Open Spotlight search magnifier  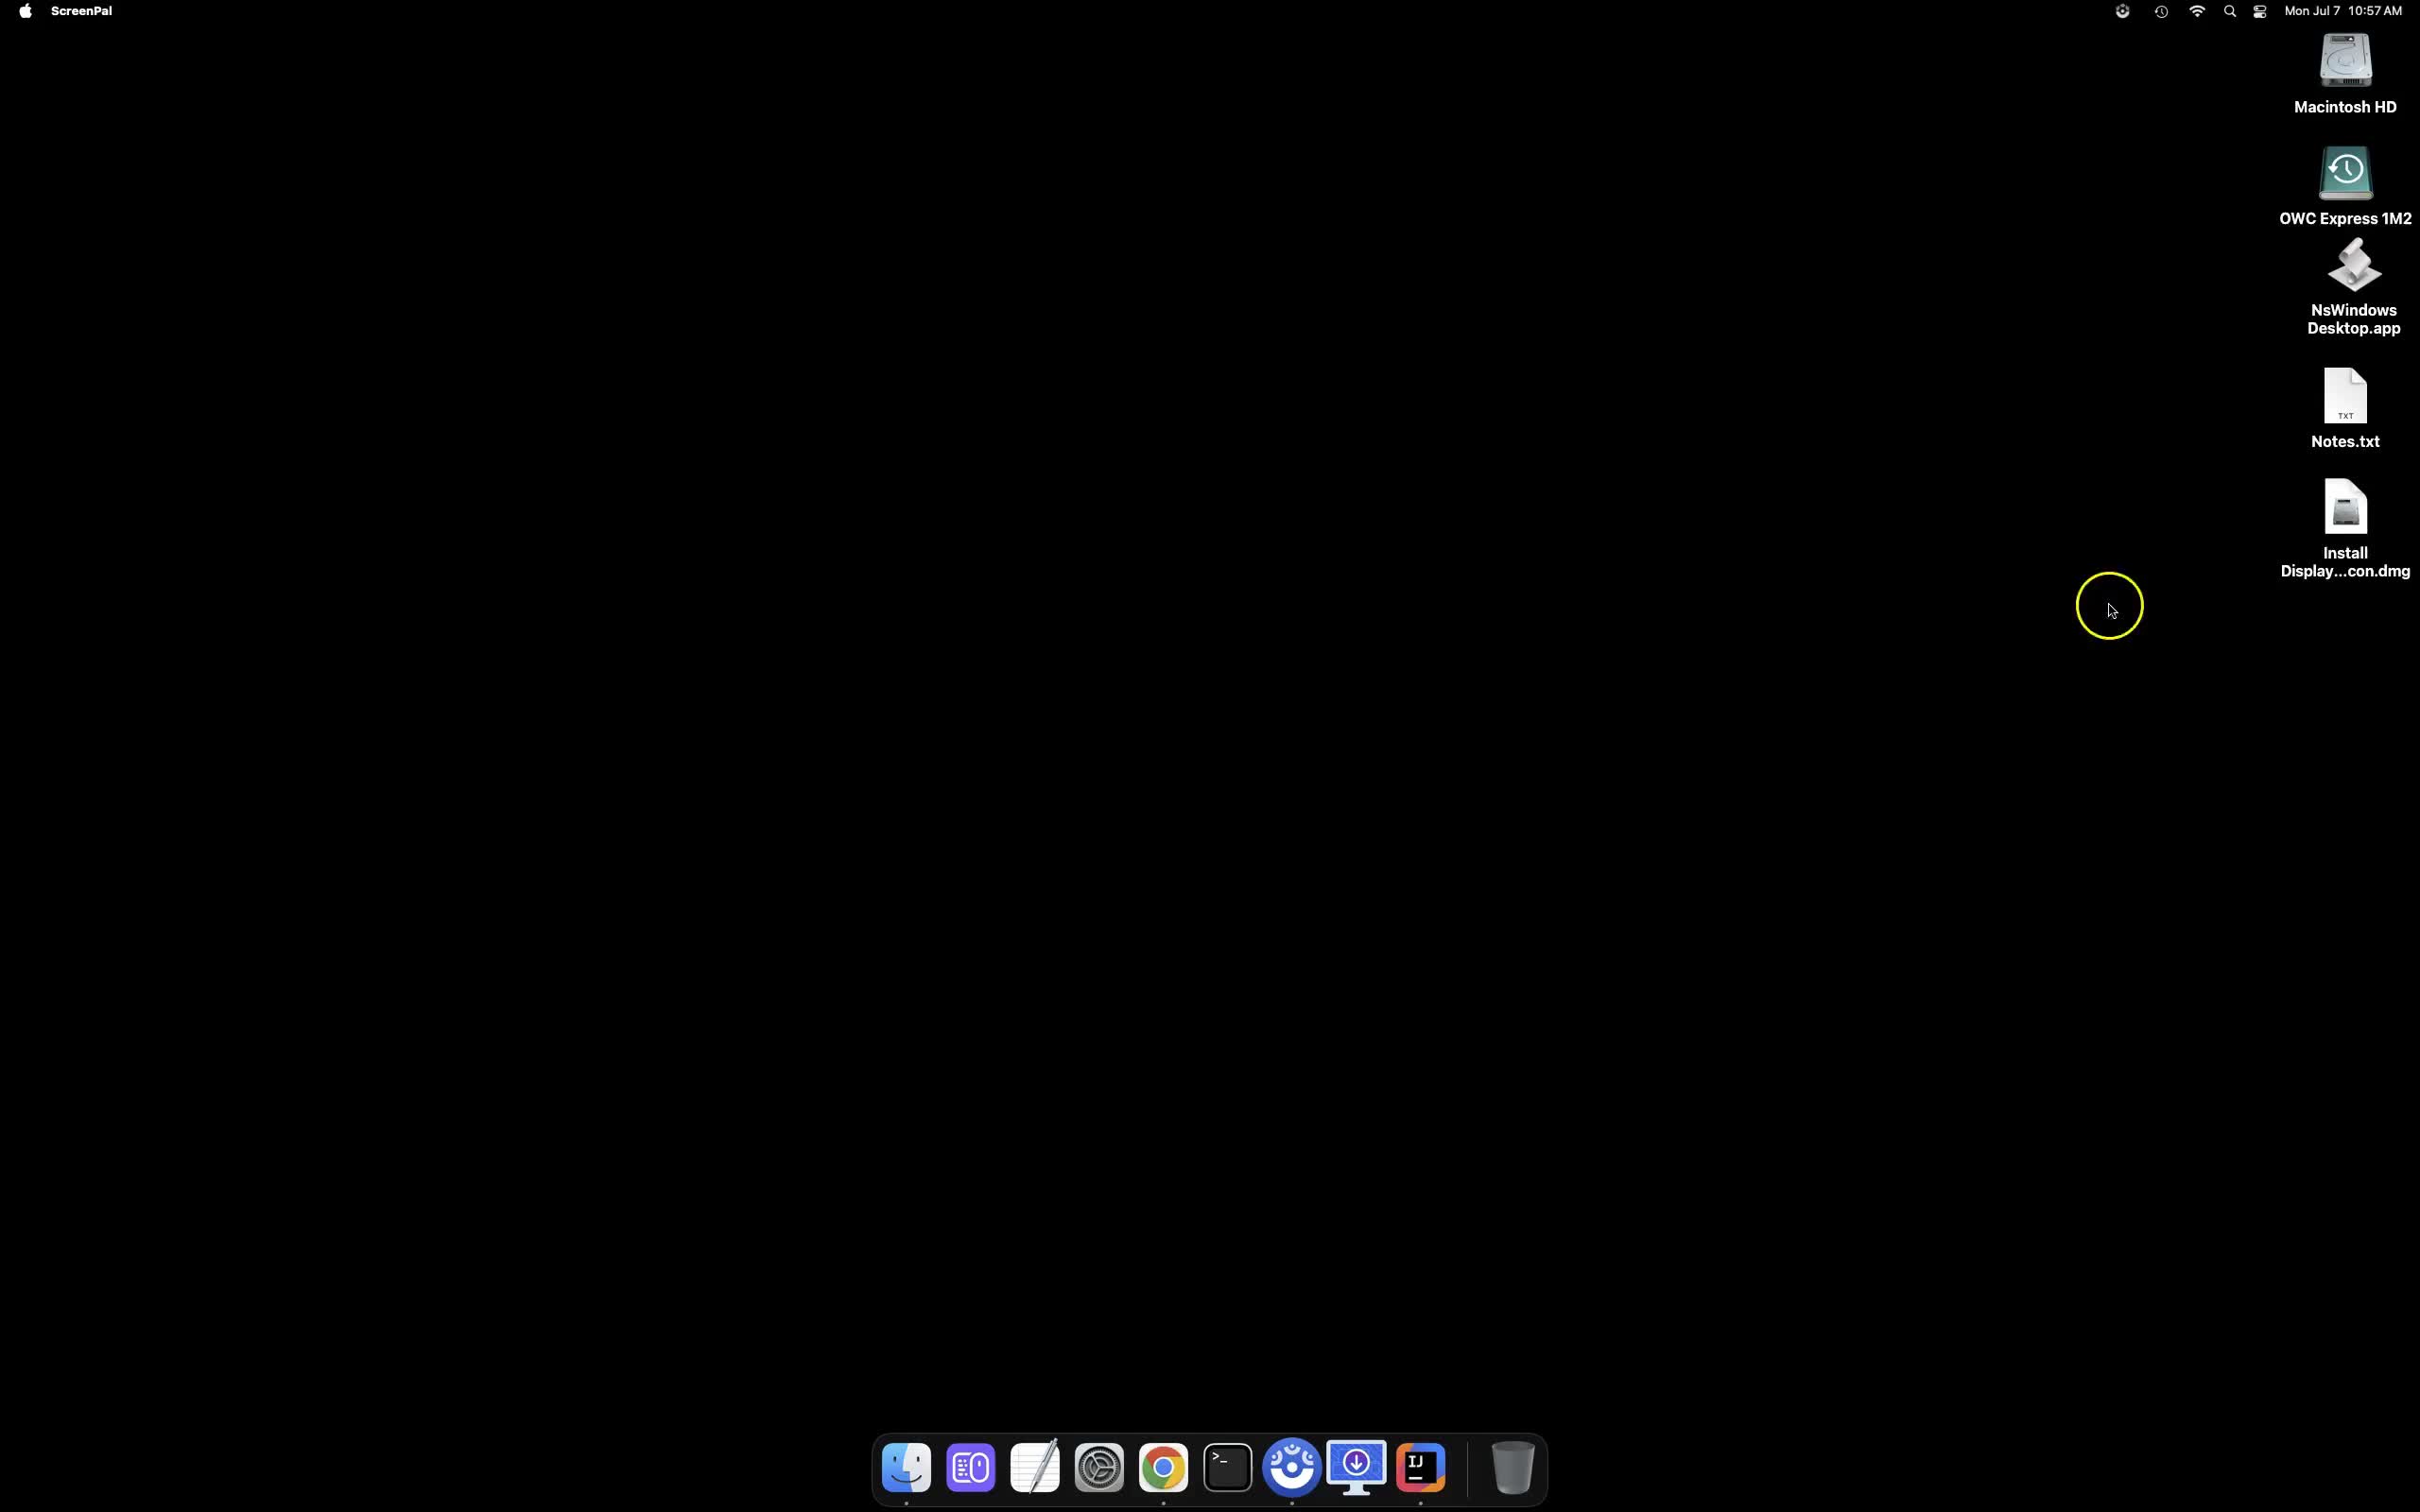[2230, 11]
